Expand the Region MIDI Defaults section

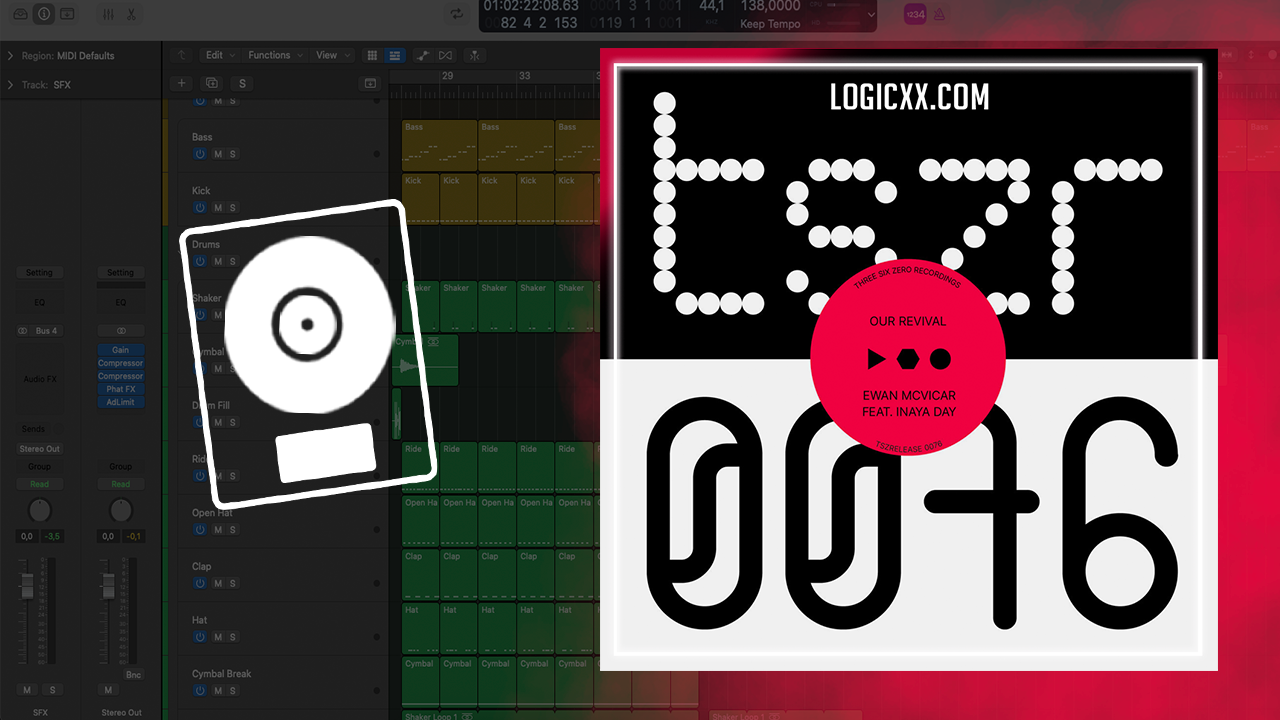pos(11,56)
